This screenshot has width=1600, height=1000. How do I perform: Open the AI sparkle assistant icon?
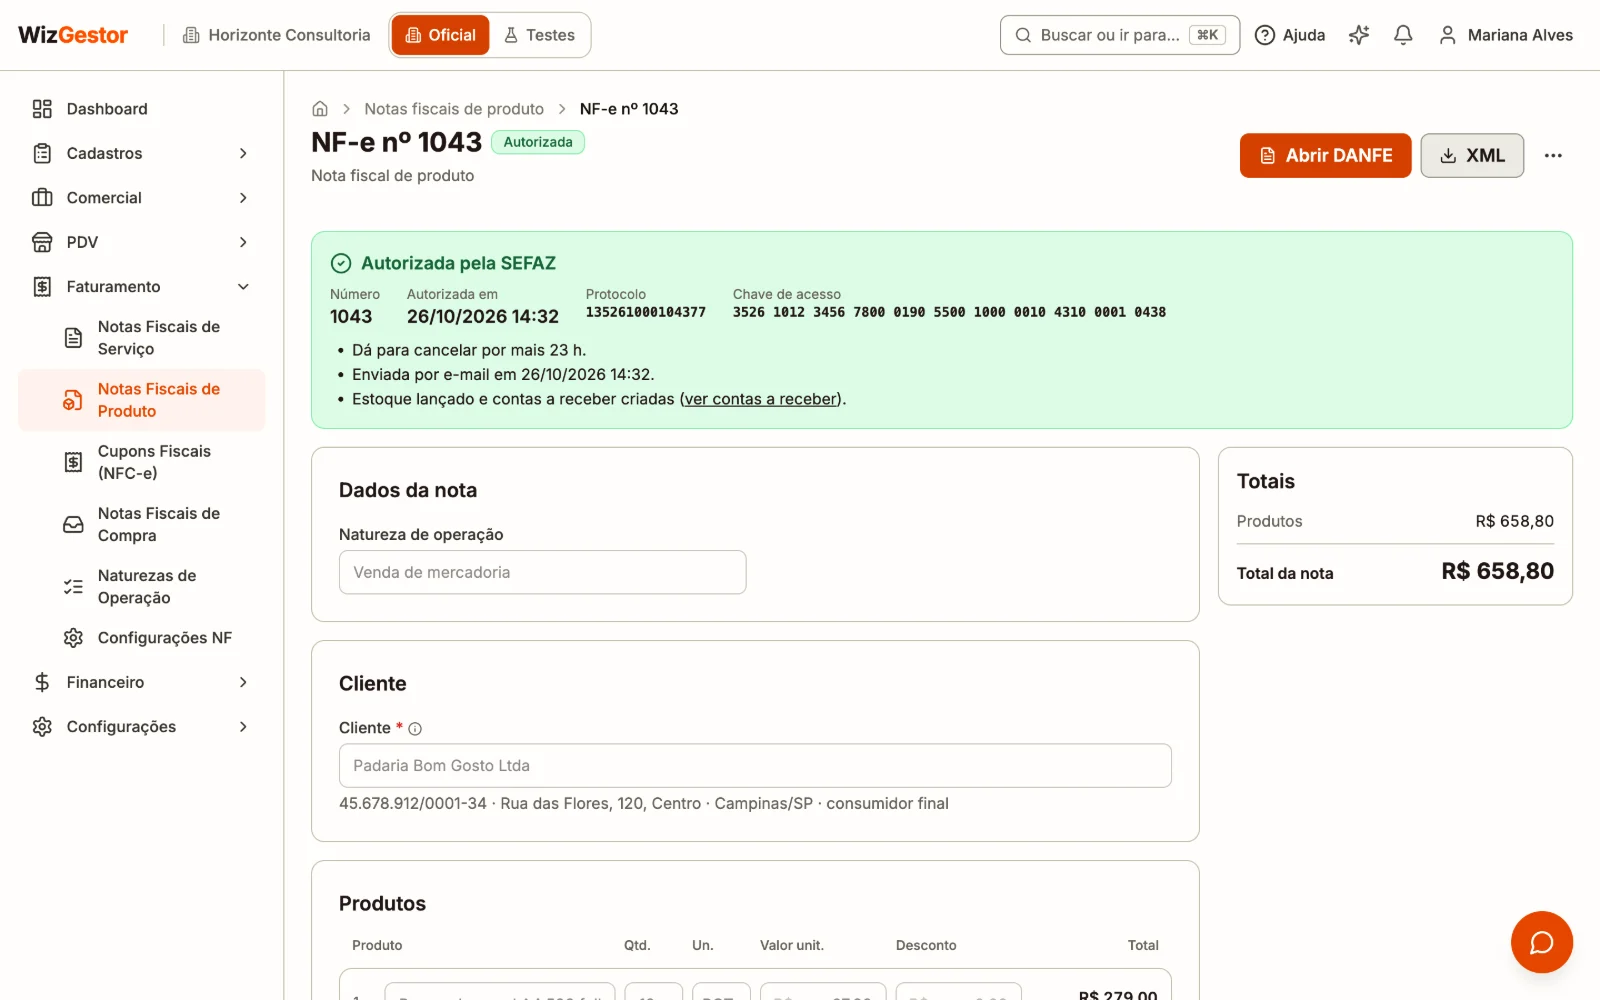click(x=1358, y=35)
